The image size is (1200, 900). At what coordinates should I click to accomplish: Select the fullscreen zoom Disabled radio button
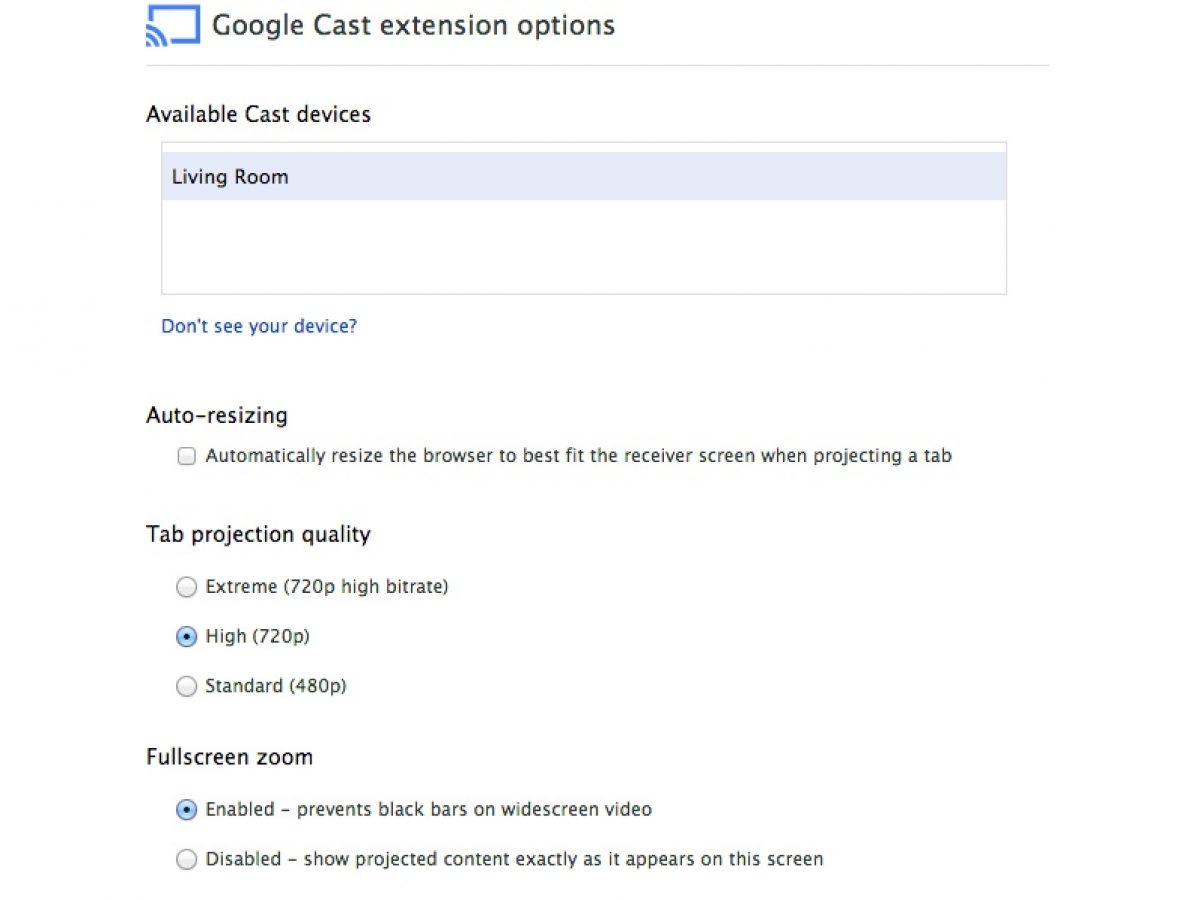click(186, 860)
